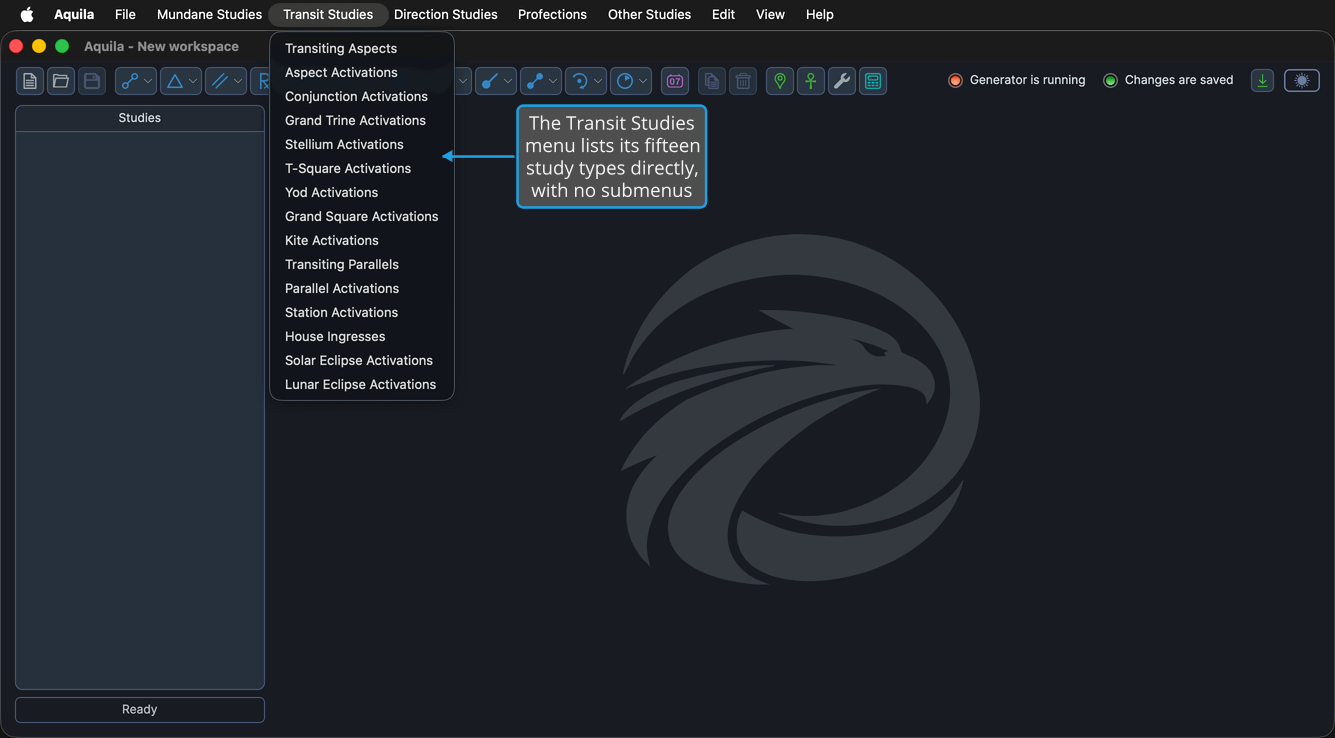1335x738 pixels.
Task: Click the save floppy disk icon
Action: click(92, 81)
